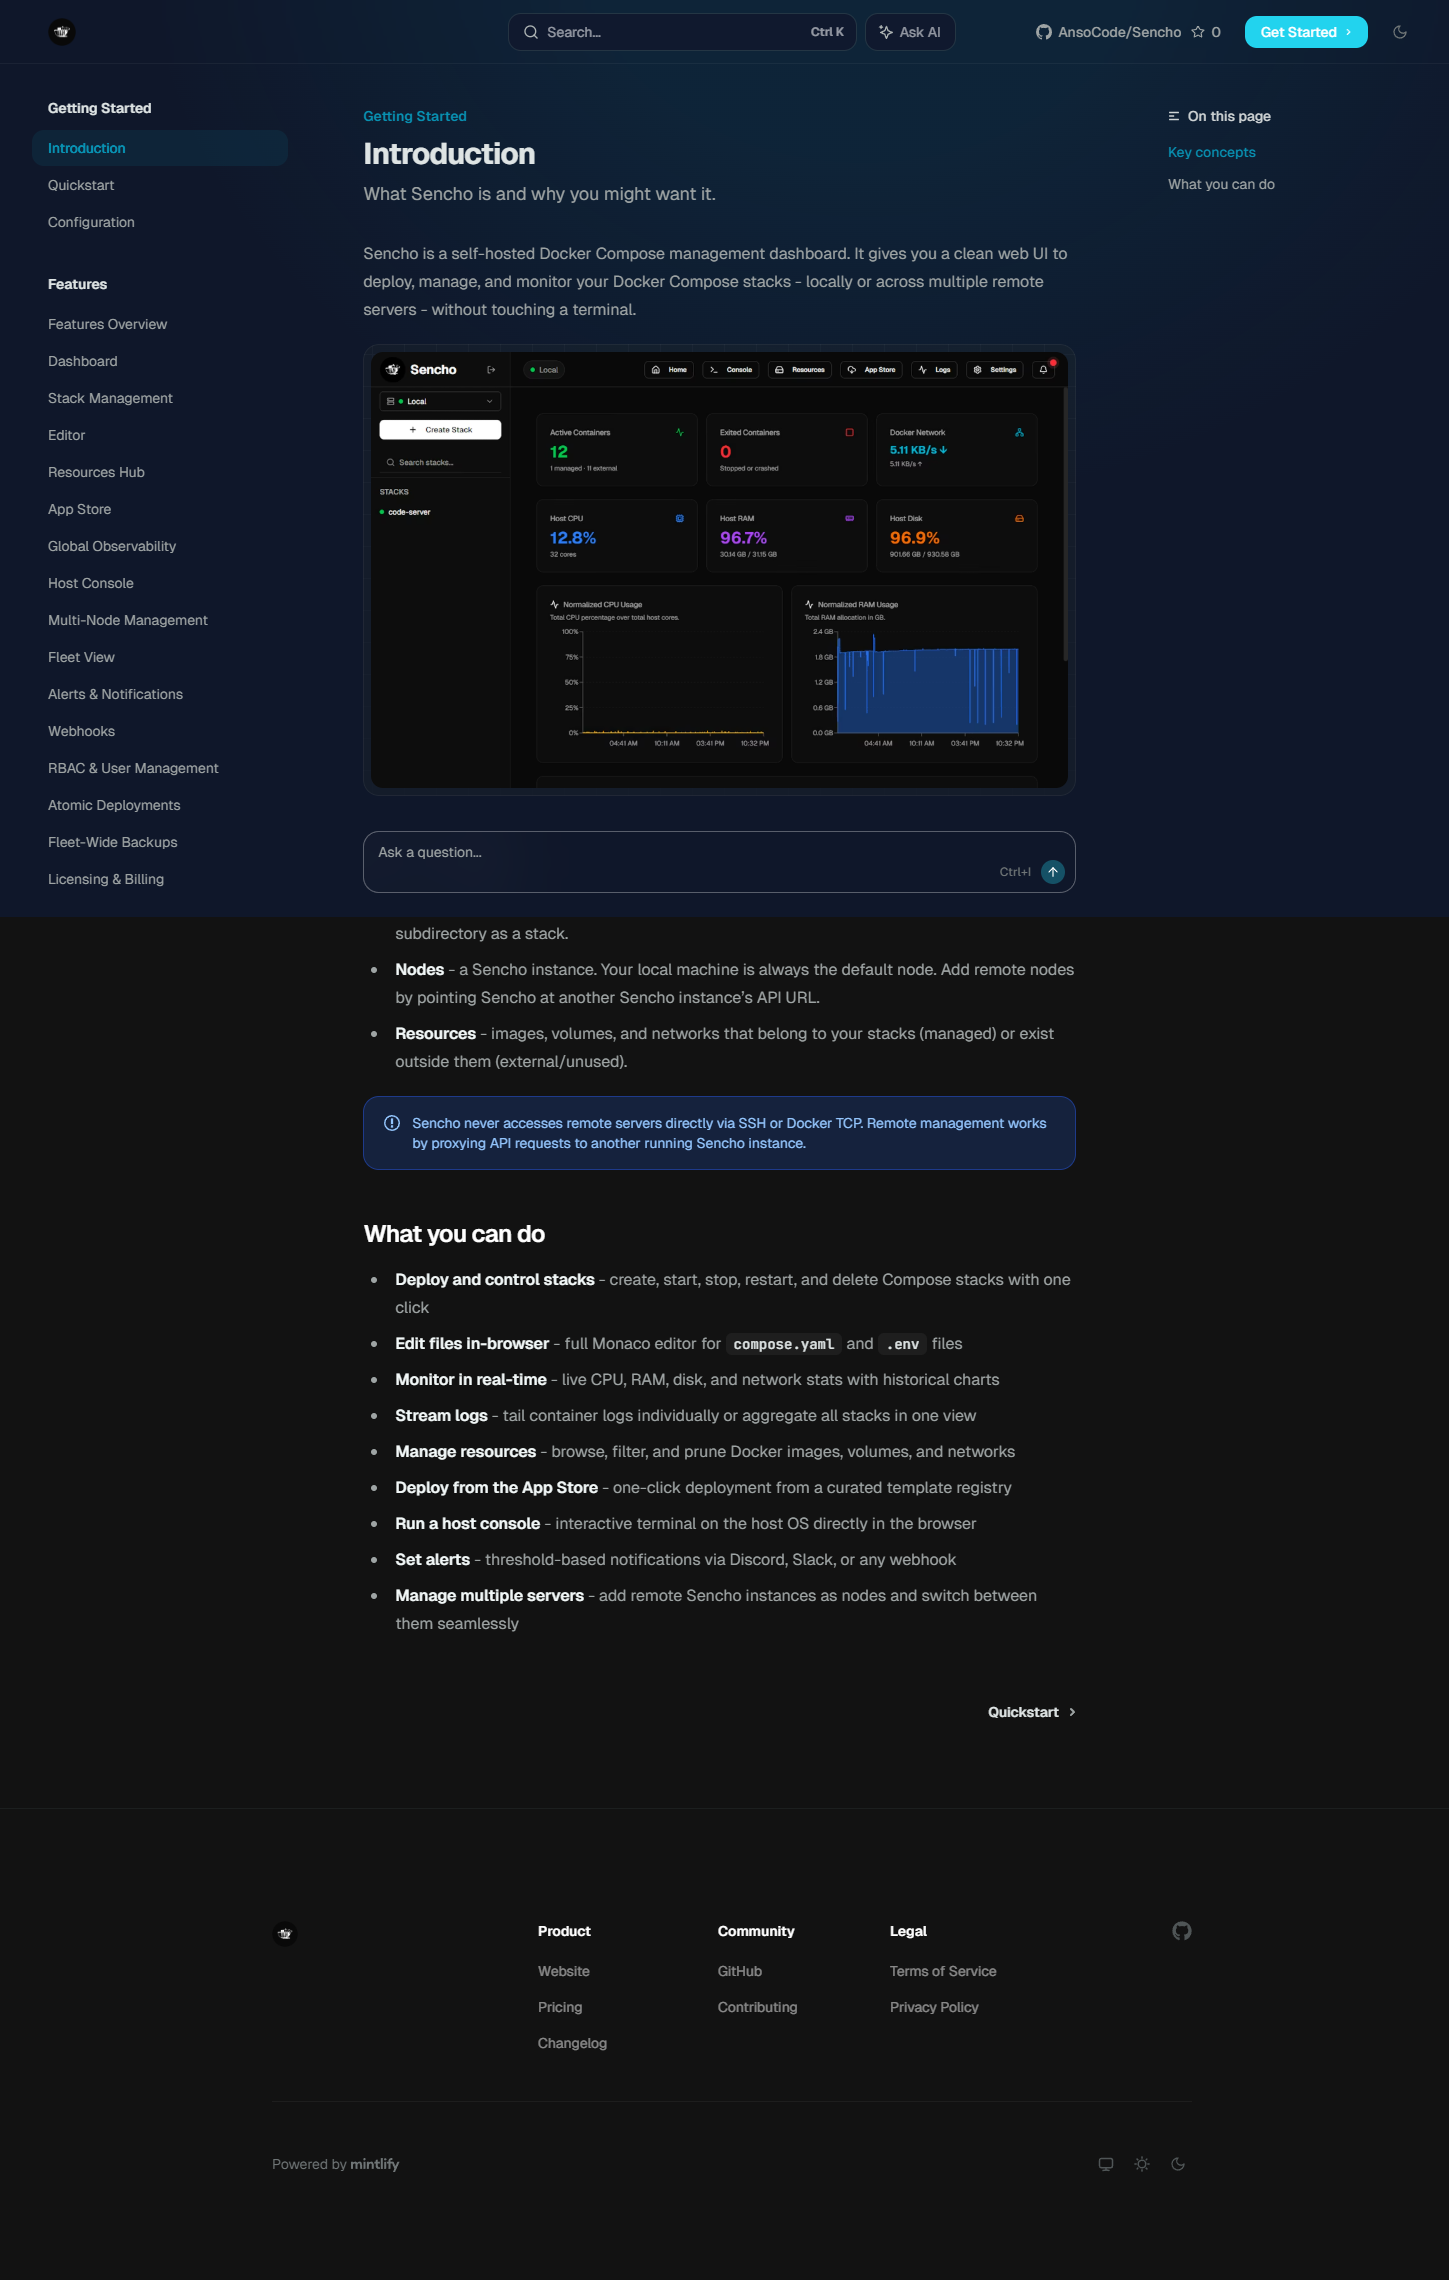Open the footer GitHub text link
Image resolution: width=1449 pixels, height=2280 pixels.
click(740, 1971)
